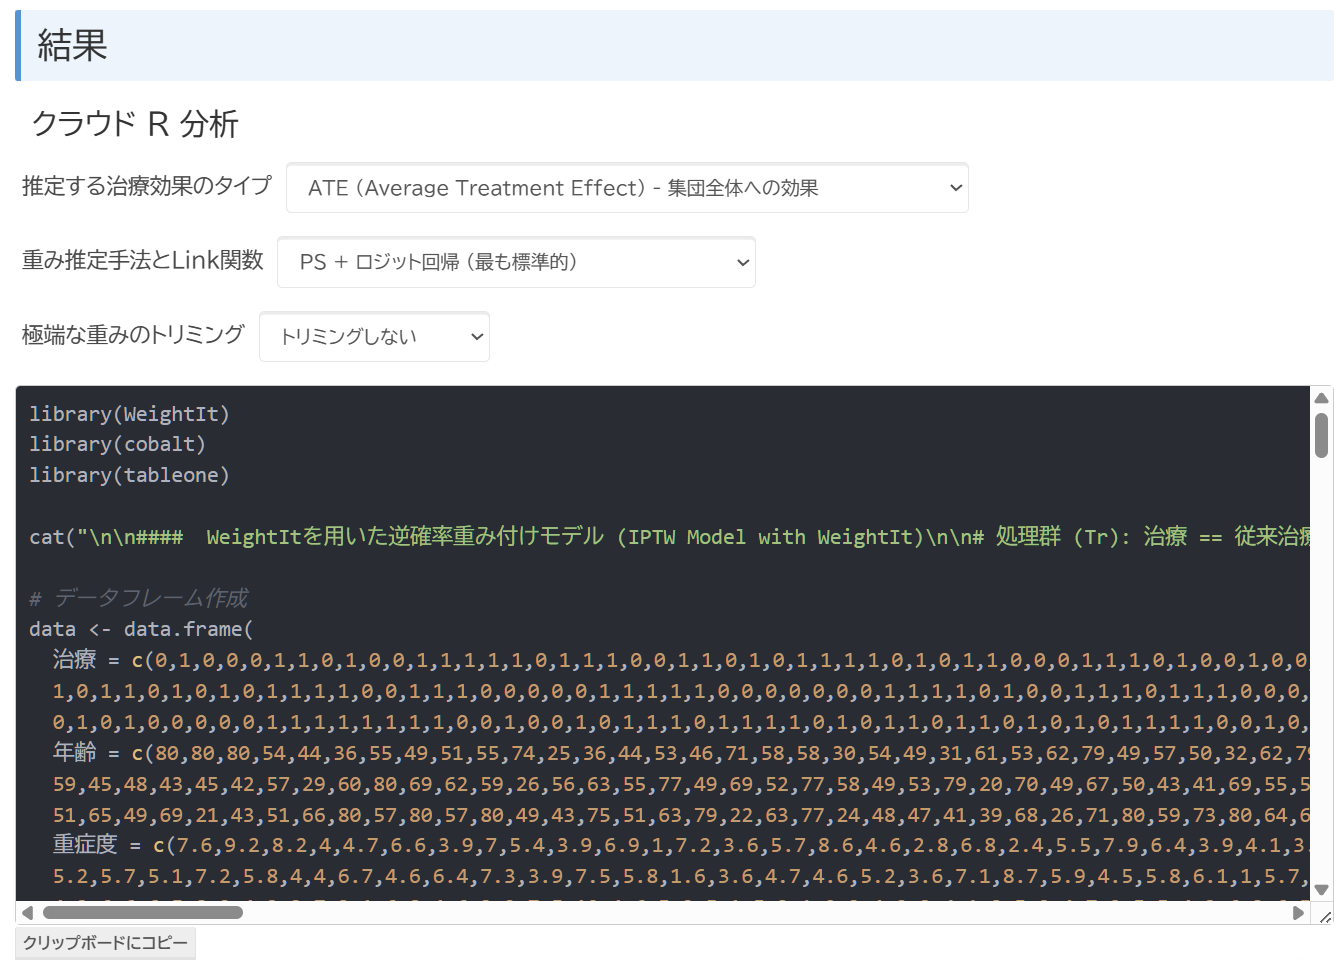Click the library(cobalt) code line
This screenshot has width=1335, height=960.
(x=117, y=444)
